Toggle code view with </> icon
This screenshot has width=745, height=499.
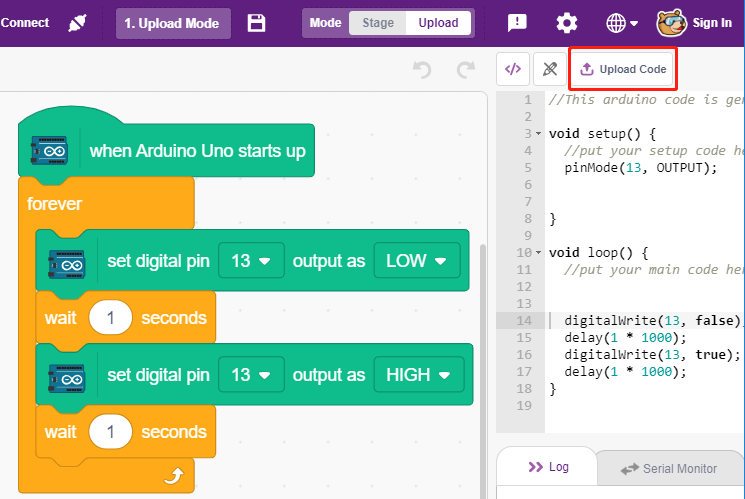click(513, 69)
